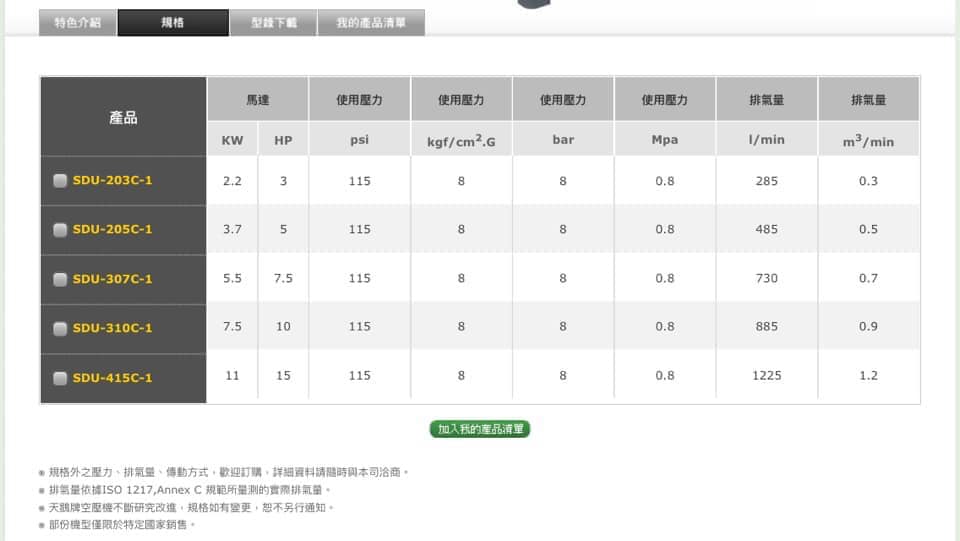
Task: Tick the SDU-205C-1 checkbox
Action: pyautogui.click(x=60, y=230)
